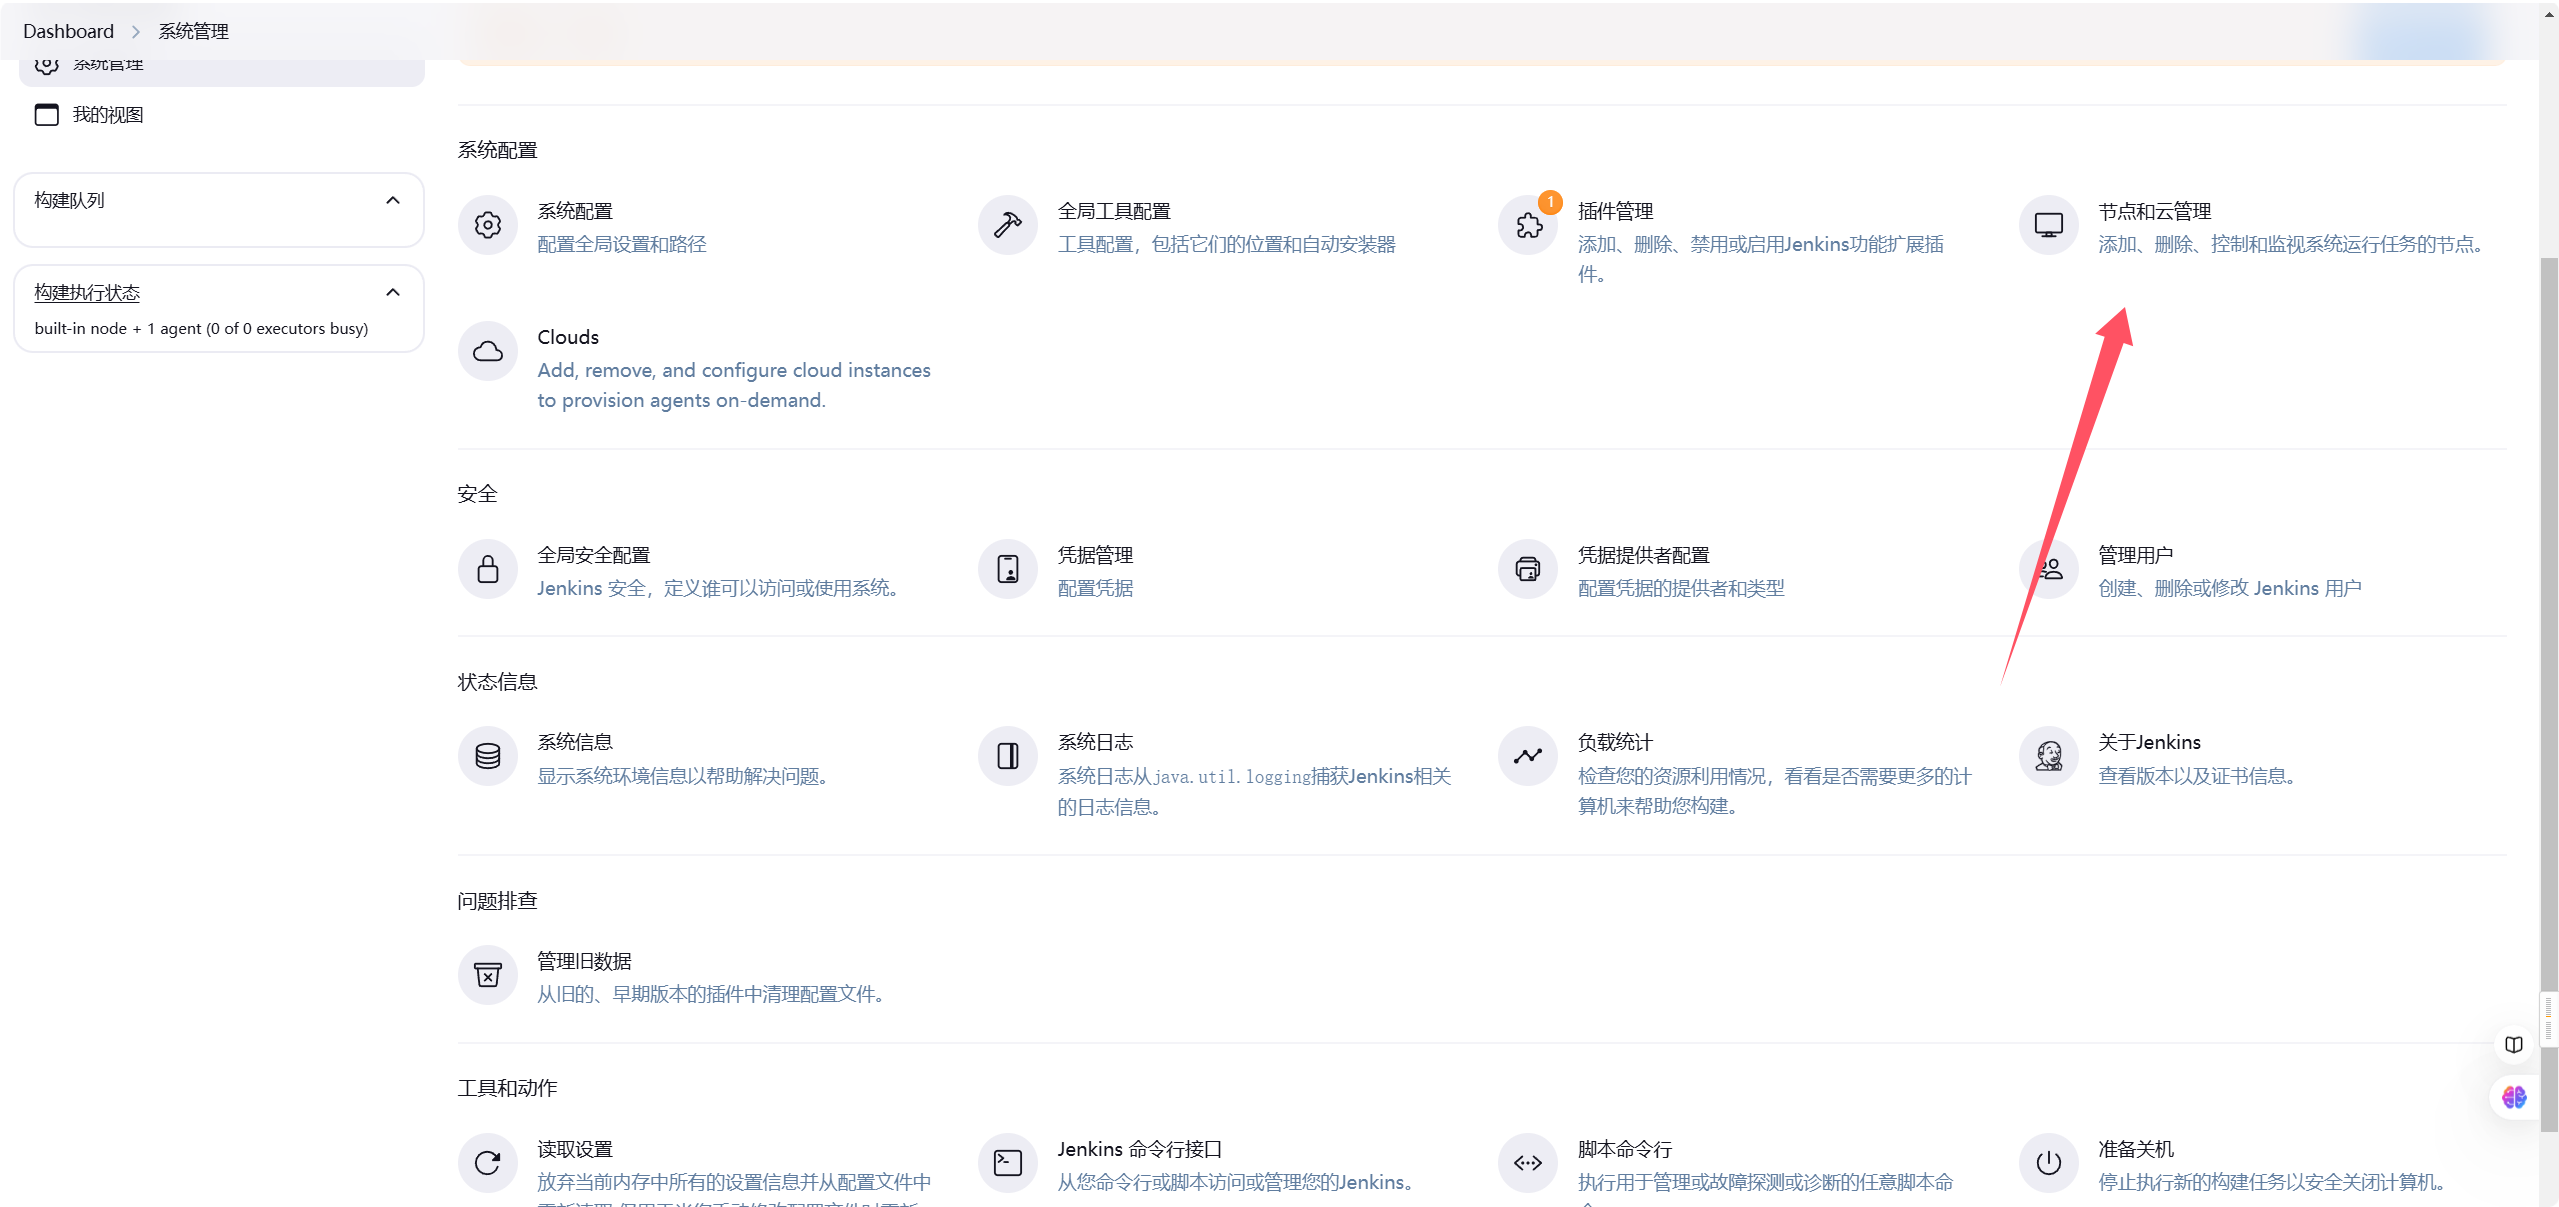Screen dimensions: 2559x1207
Task: Go to Dashboard breadcrumb
Action: point(68,31)
